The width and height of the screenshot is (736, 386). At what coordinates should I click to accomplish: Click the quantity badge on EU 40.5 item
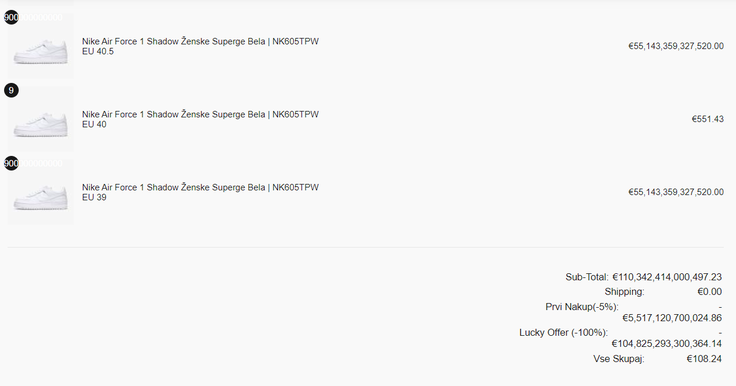(x=11, y=17)
